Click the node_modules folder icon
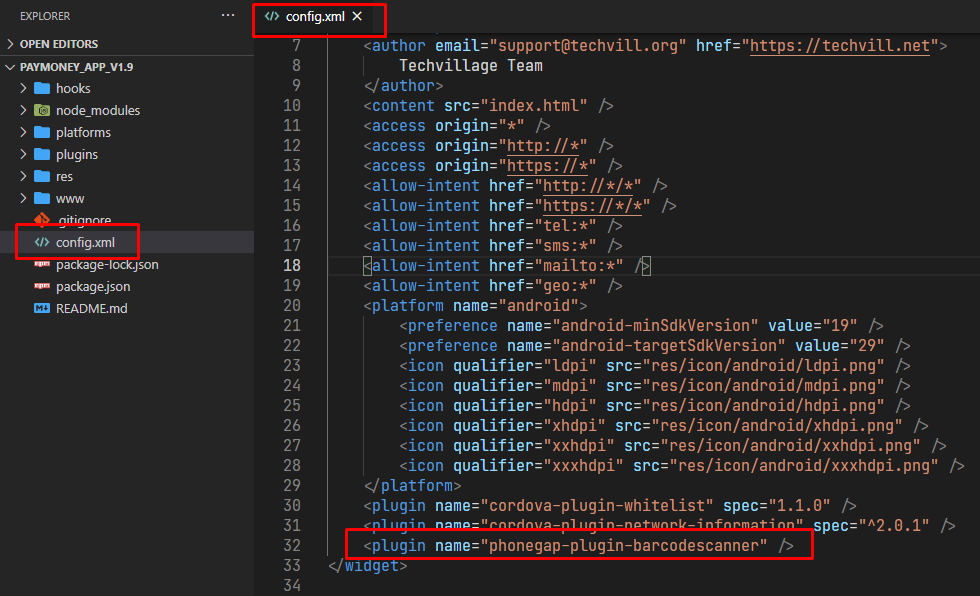Viewport: 980px width, 596px height. 42,111
